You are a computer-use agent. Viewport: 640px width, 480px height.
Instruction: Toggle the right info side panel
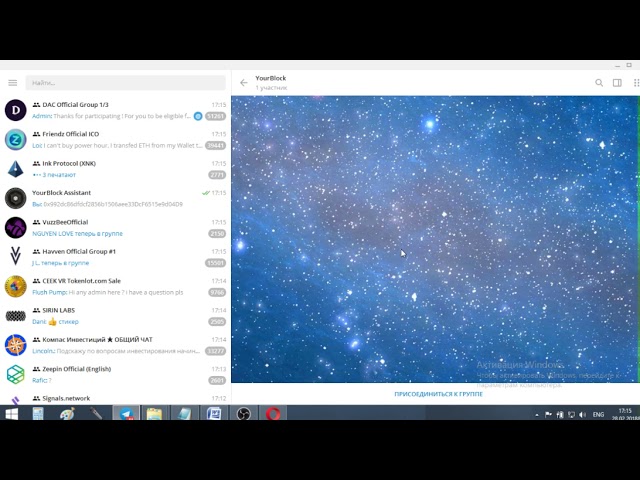coord(617,83)
